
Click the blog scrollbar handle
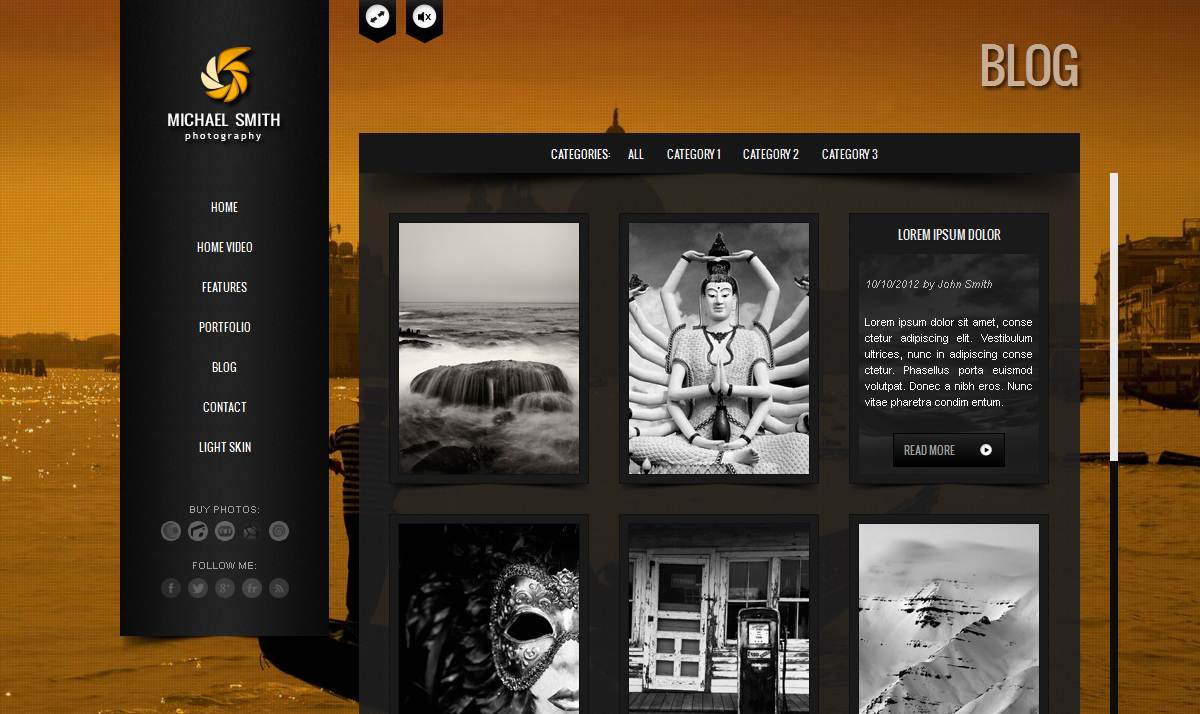(1114, 317)
